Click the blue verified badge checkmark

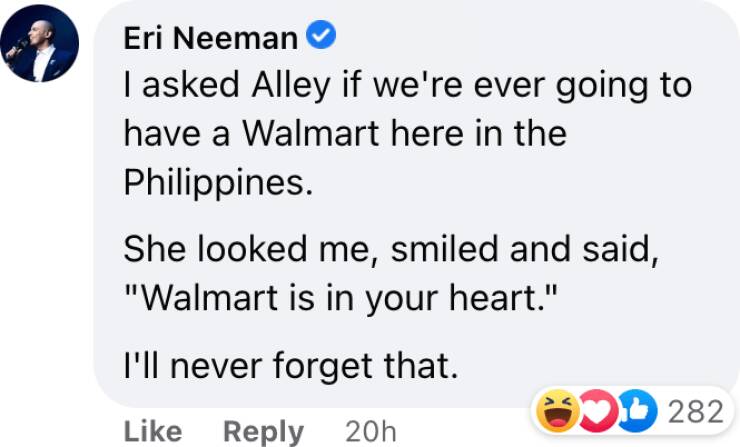coord(320,37)
